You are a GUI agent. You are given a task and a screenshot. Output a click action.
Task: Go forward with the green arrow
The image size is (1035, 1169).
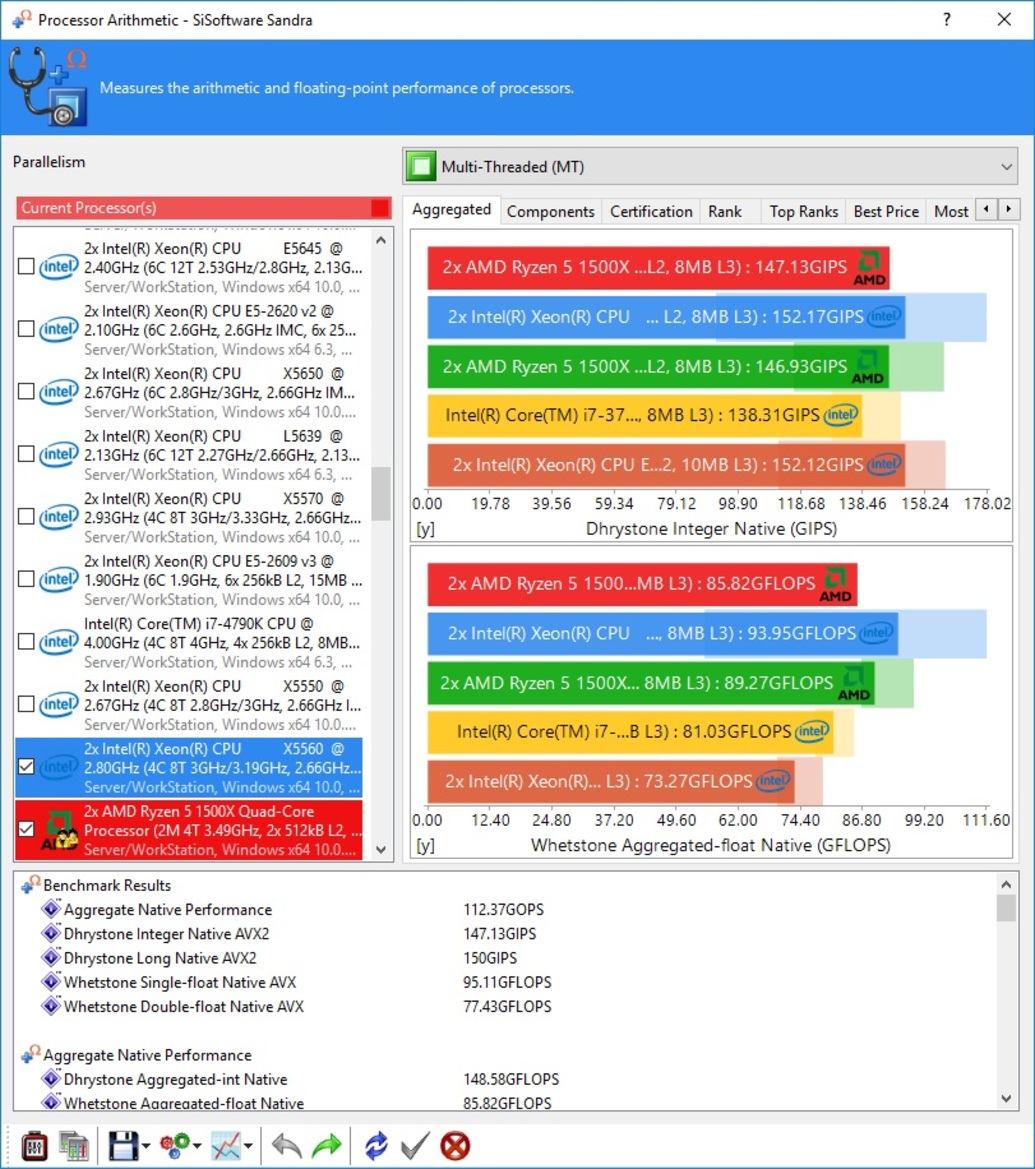point(327,1146)
